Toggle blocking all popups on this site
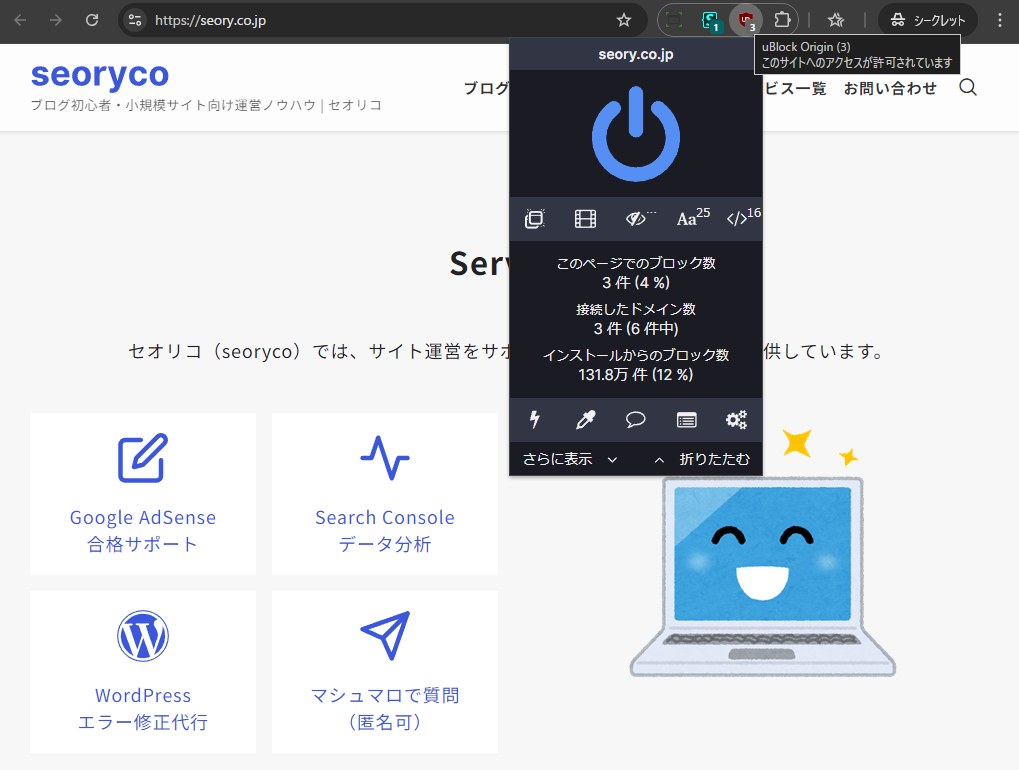Viewport: 1019px width, 770px height. tap(535, 219)
